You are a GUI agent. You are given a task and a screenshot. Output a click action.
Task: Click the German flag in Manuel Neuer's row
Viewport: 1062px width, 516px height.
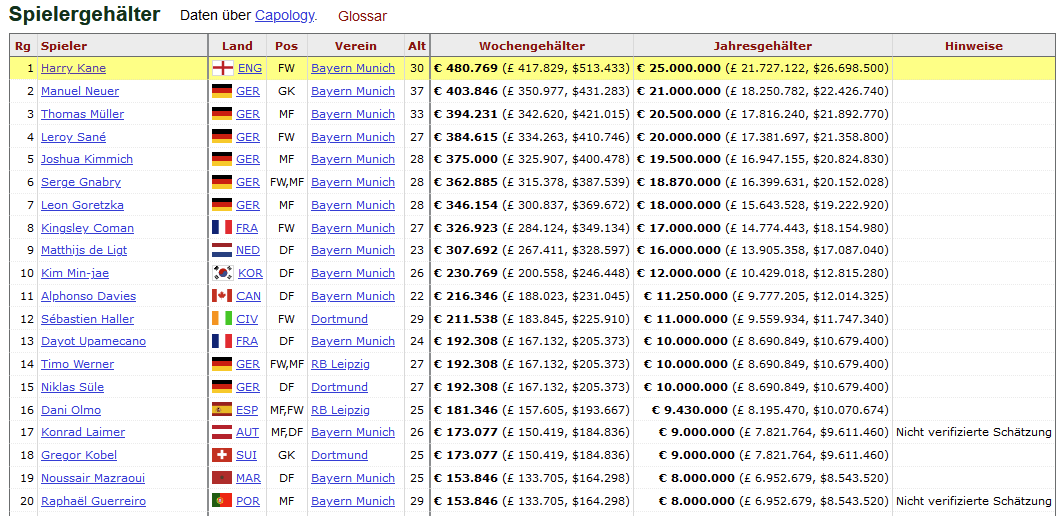[x=222, y=91]
